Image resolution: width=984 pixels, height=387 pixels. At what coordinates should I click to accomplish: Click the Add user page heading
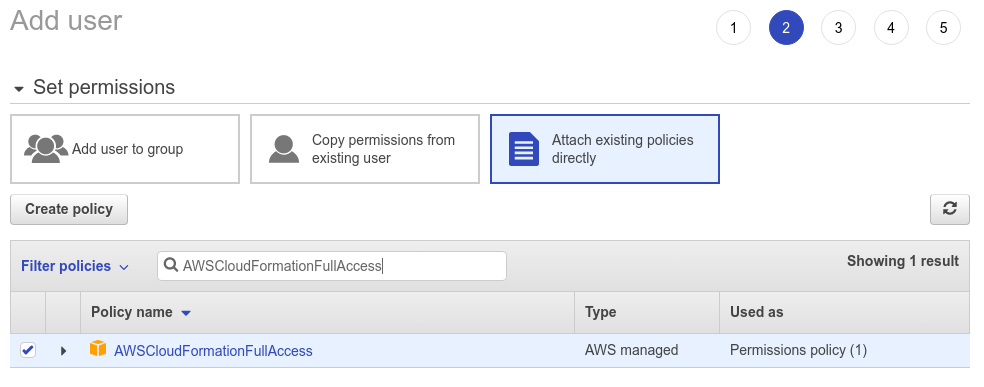pyautogui.click(x=66, y=21)
